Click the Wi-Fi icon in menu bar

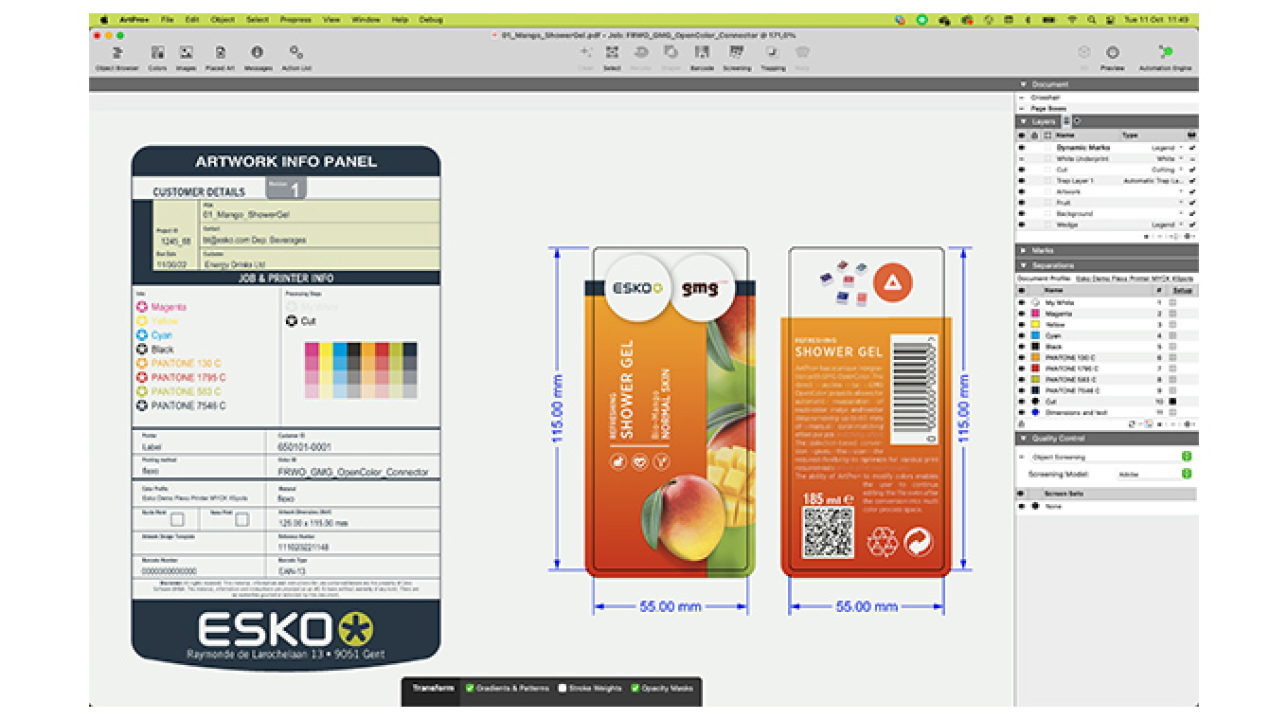pyautogui.click(x=1073, y=19)
